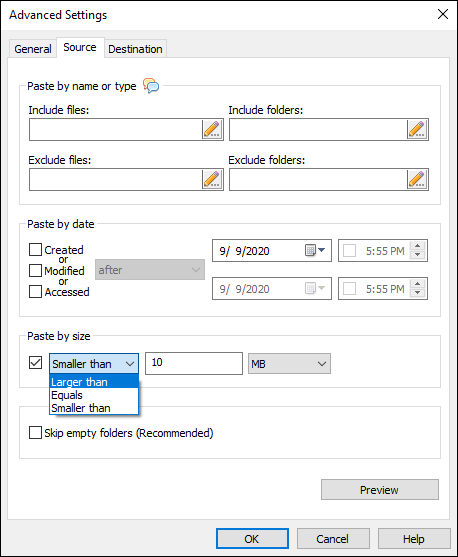Click the size value field containing 10
This screenshot has width=458, height=557.
coord(194,363)
